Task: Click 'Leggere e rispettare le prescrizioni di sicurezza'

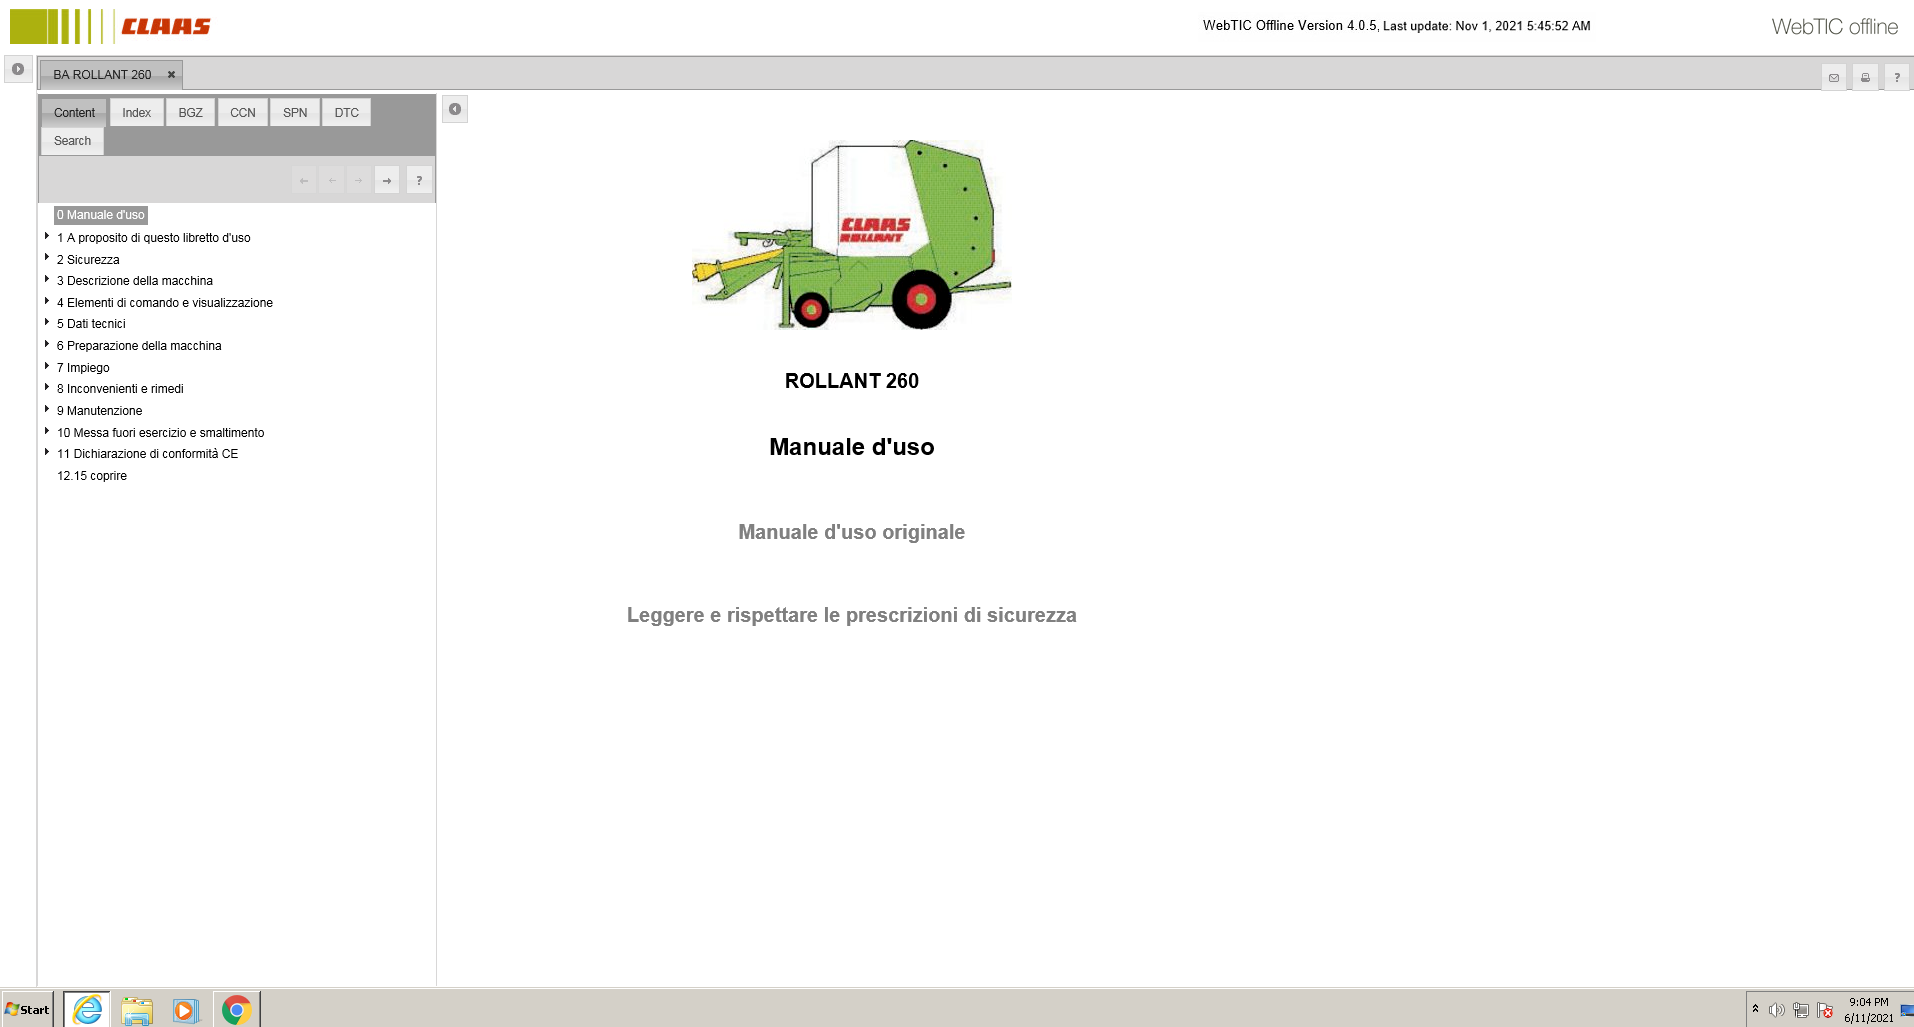Action: [x=852, y=615]
